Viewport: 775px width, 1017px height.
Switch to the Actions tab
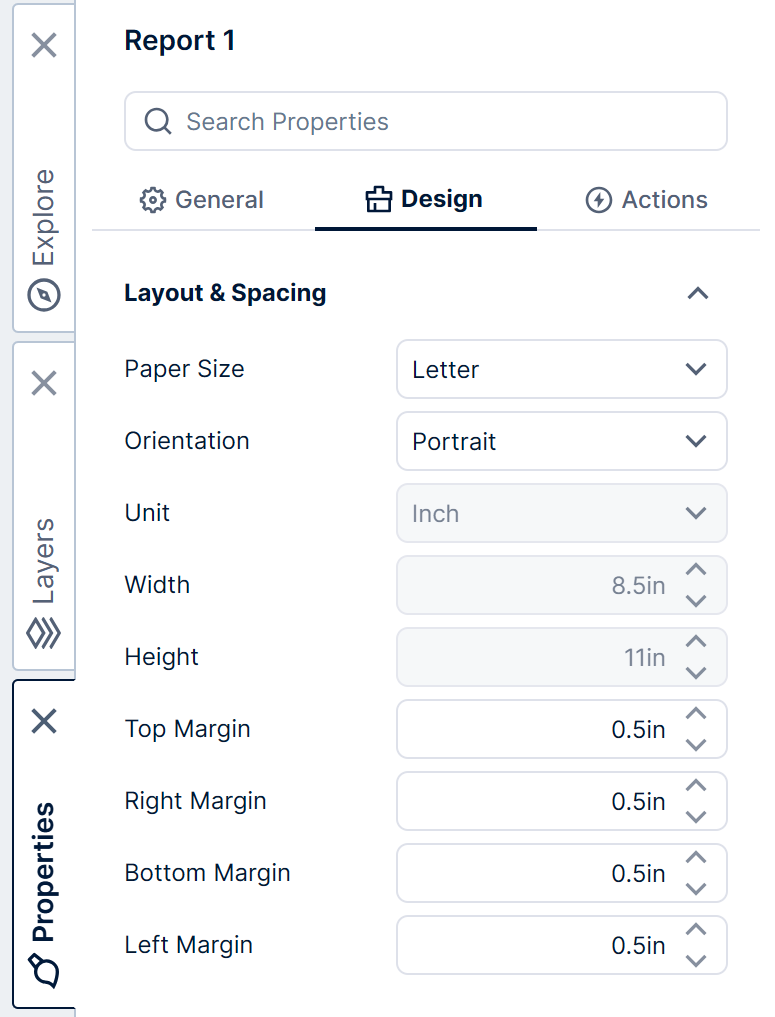[646, 200]
